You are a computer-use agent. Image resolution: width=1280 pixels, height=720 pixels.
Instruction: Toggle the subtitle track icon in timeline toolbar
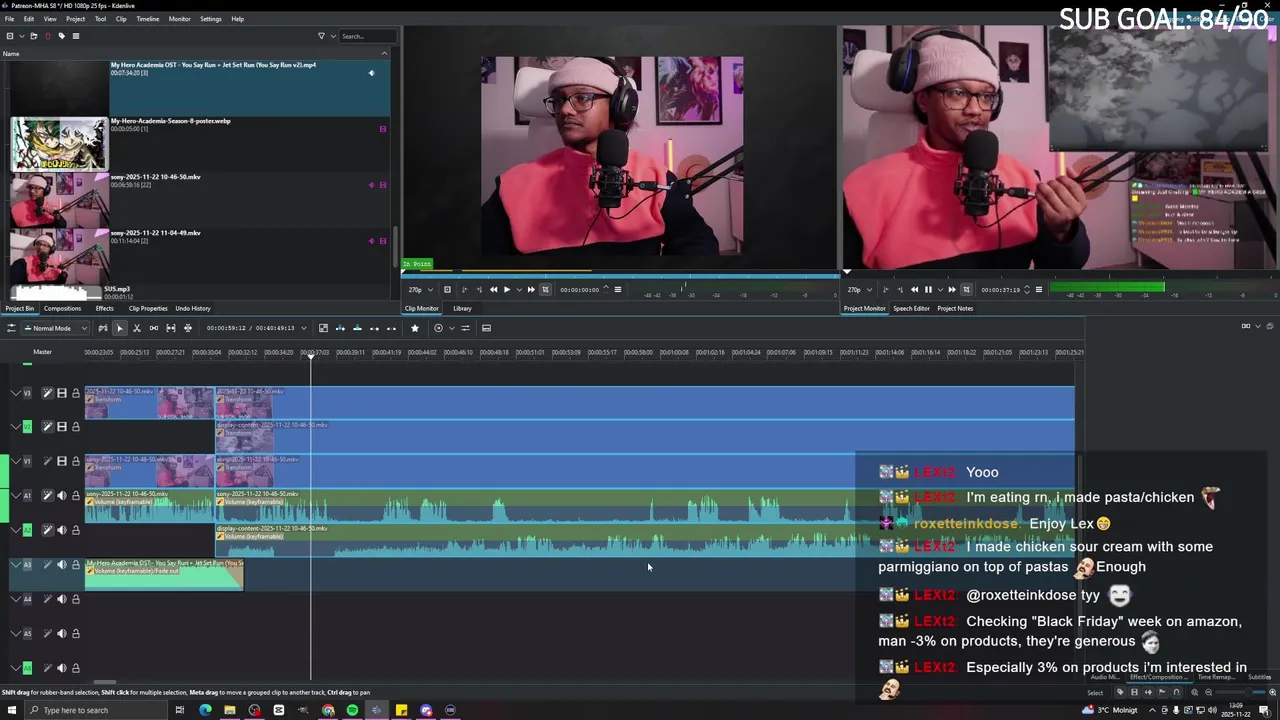(486, 328)
